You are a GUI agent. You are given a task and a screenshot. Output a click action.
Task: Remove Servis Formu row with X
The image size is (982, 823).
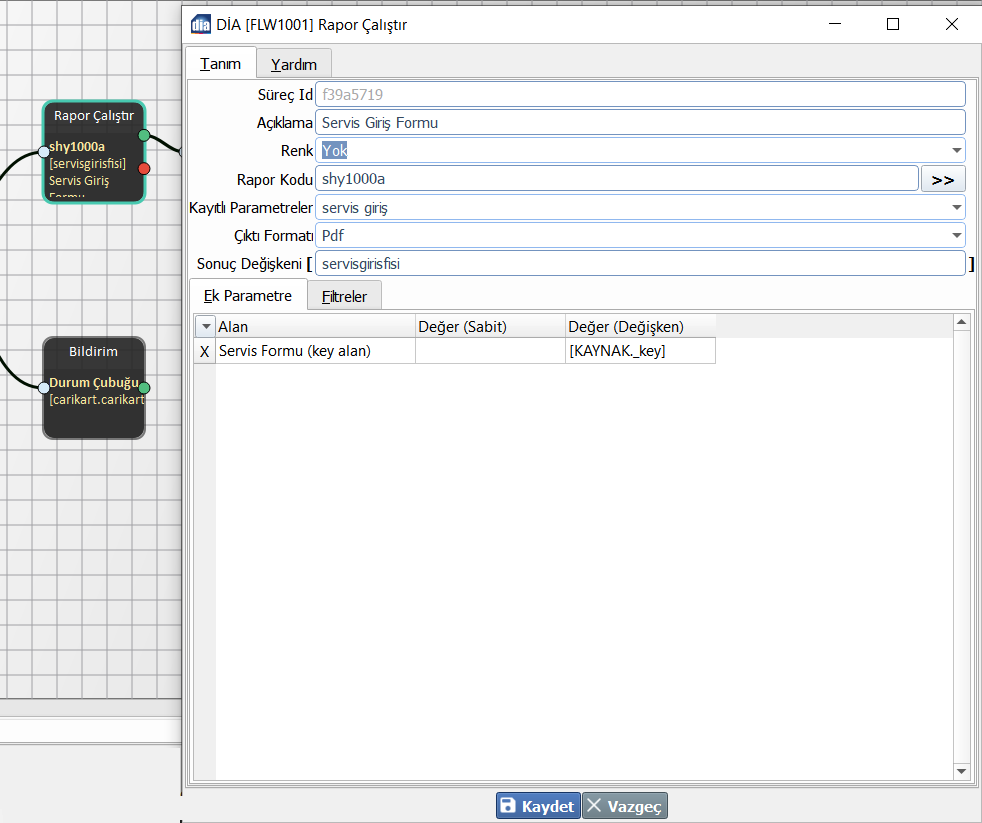click(x=205, y=351)
